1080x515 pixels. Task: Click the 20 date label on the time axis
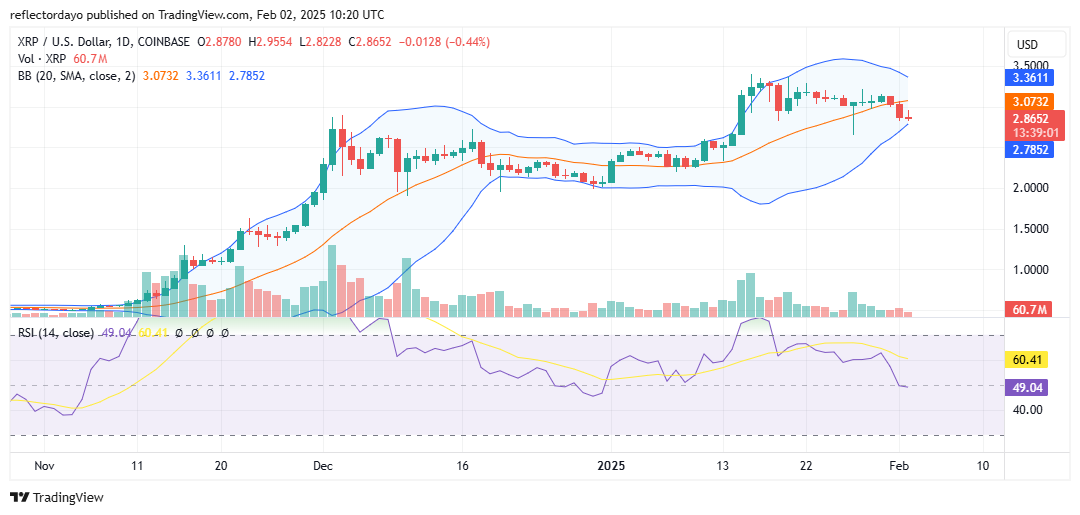(x=220, y=466)
